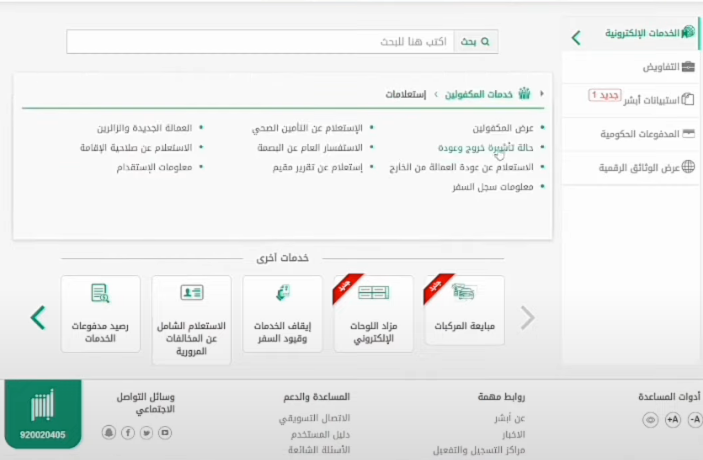Click خدمات المكفولين breadcrumb link
Viewport: 703px width, 460px height.
478,94
